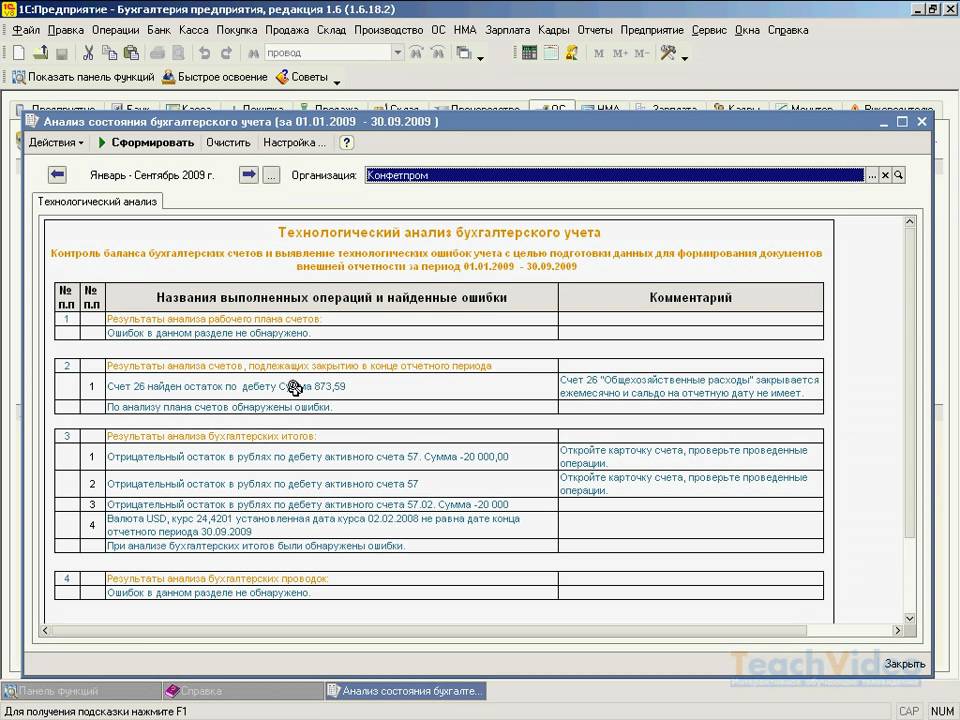Viewport: 960px width, 720px height.
Task: Switch to Анализ состояния бухгалте... taskbar window
Action: (x=405, y=691)
